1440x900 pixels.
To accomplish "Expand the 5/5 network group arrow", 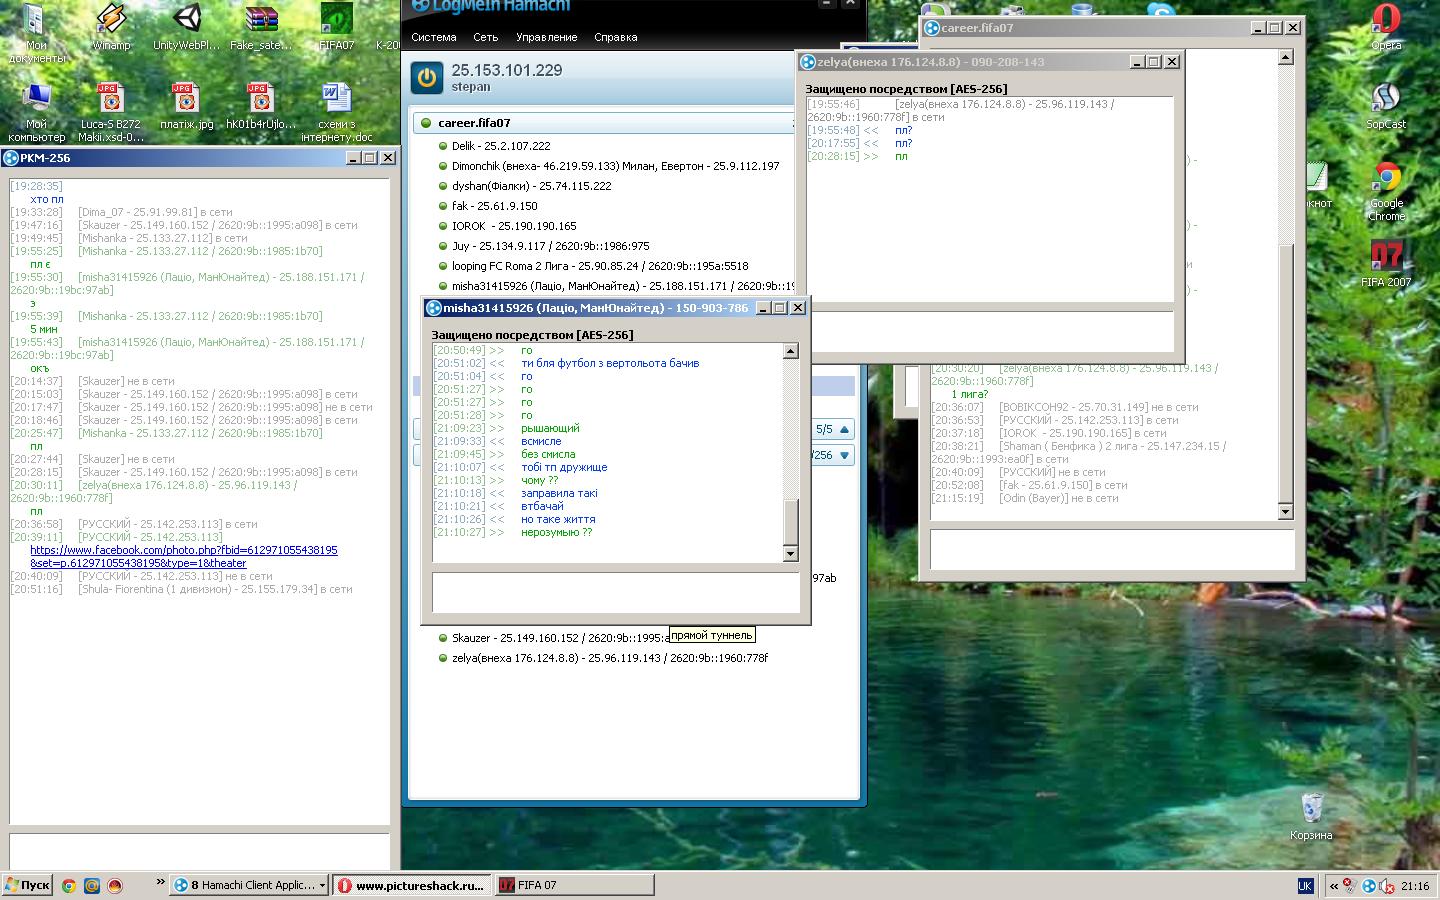I will pyautogui.click(x=844, y=429).
